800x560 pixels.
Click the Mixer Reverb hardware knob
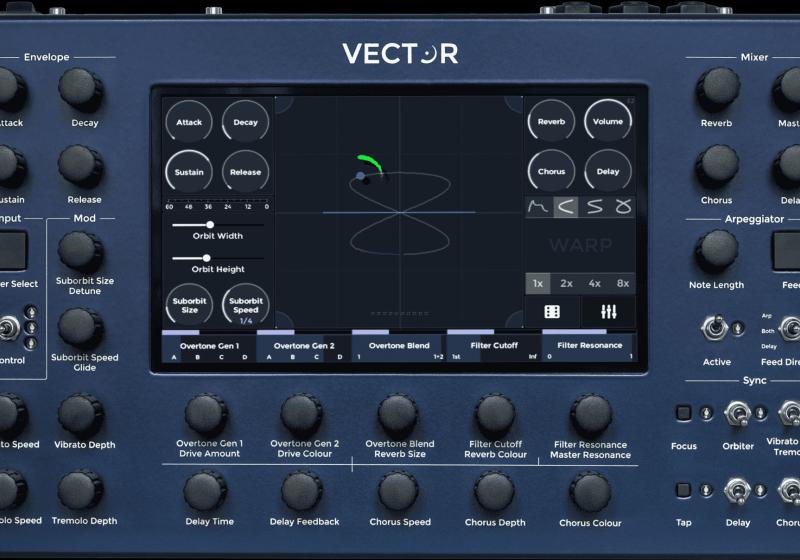[718, 90]
